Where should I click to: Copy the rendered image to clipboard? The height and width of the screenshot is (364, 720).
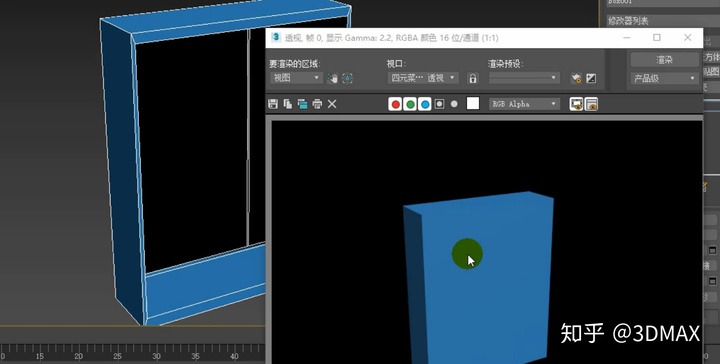287,104
